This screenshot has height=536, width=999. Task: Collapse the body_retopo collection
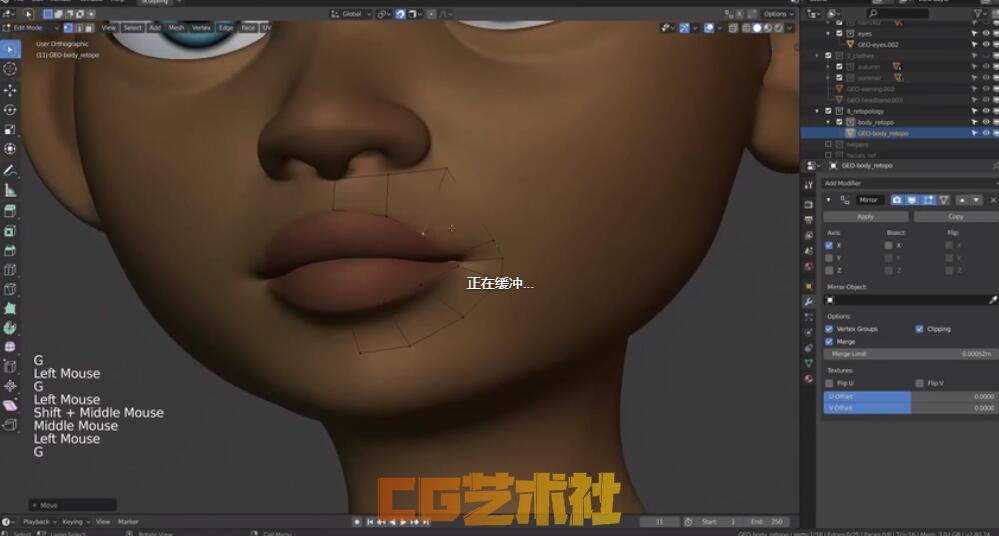(828, 122)
